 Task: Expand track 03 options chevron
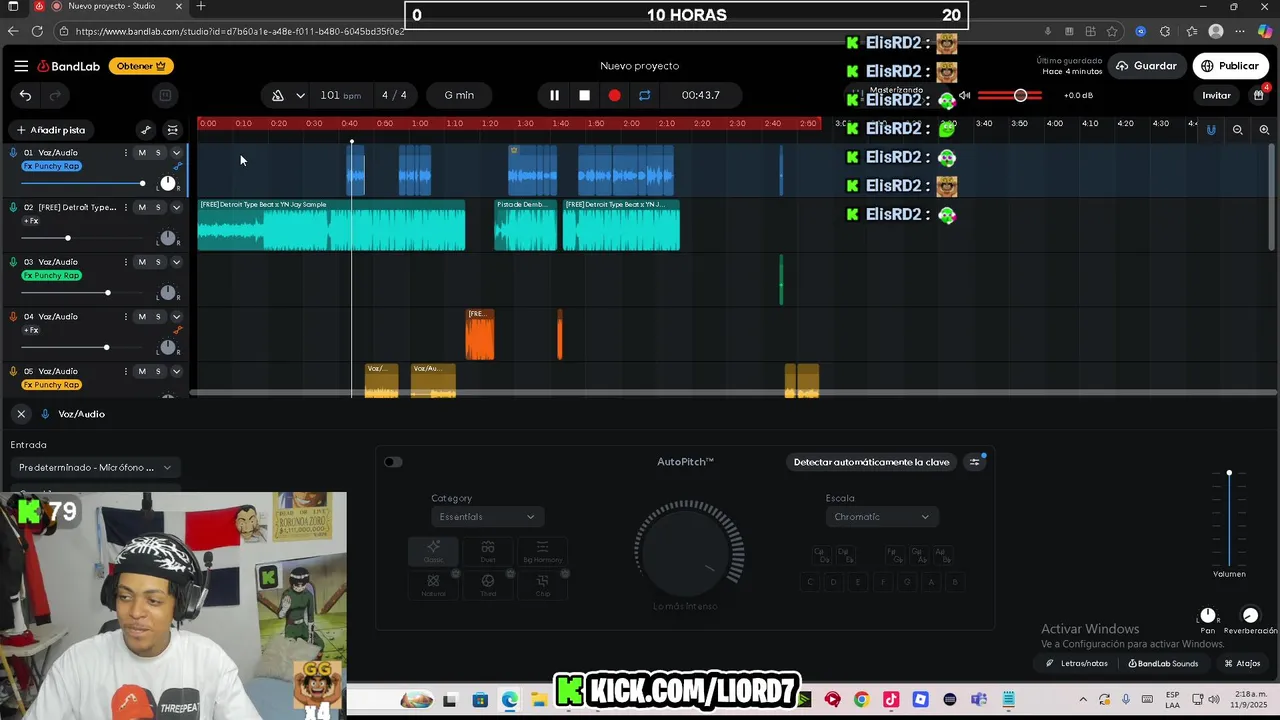(x=176, y=262)
